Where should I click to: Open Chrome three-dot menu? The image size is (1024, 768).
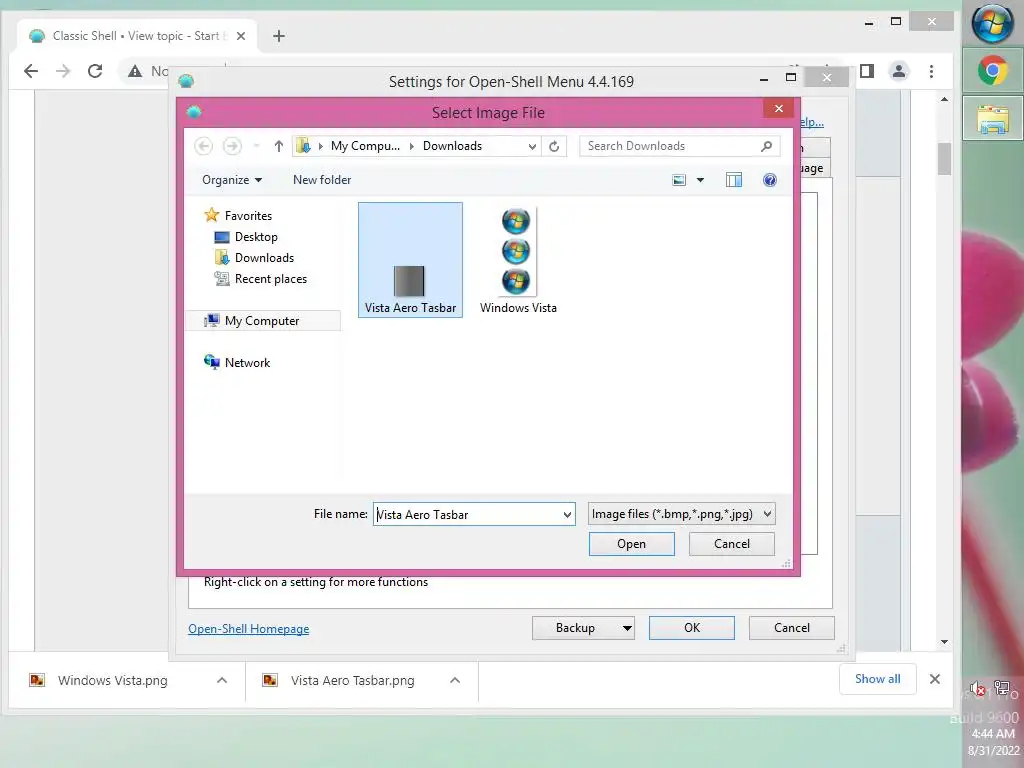(x=931, y=71)
